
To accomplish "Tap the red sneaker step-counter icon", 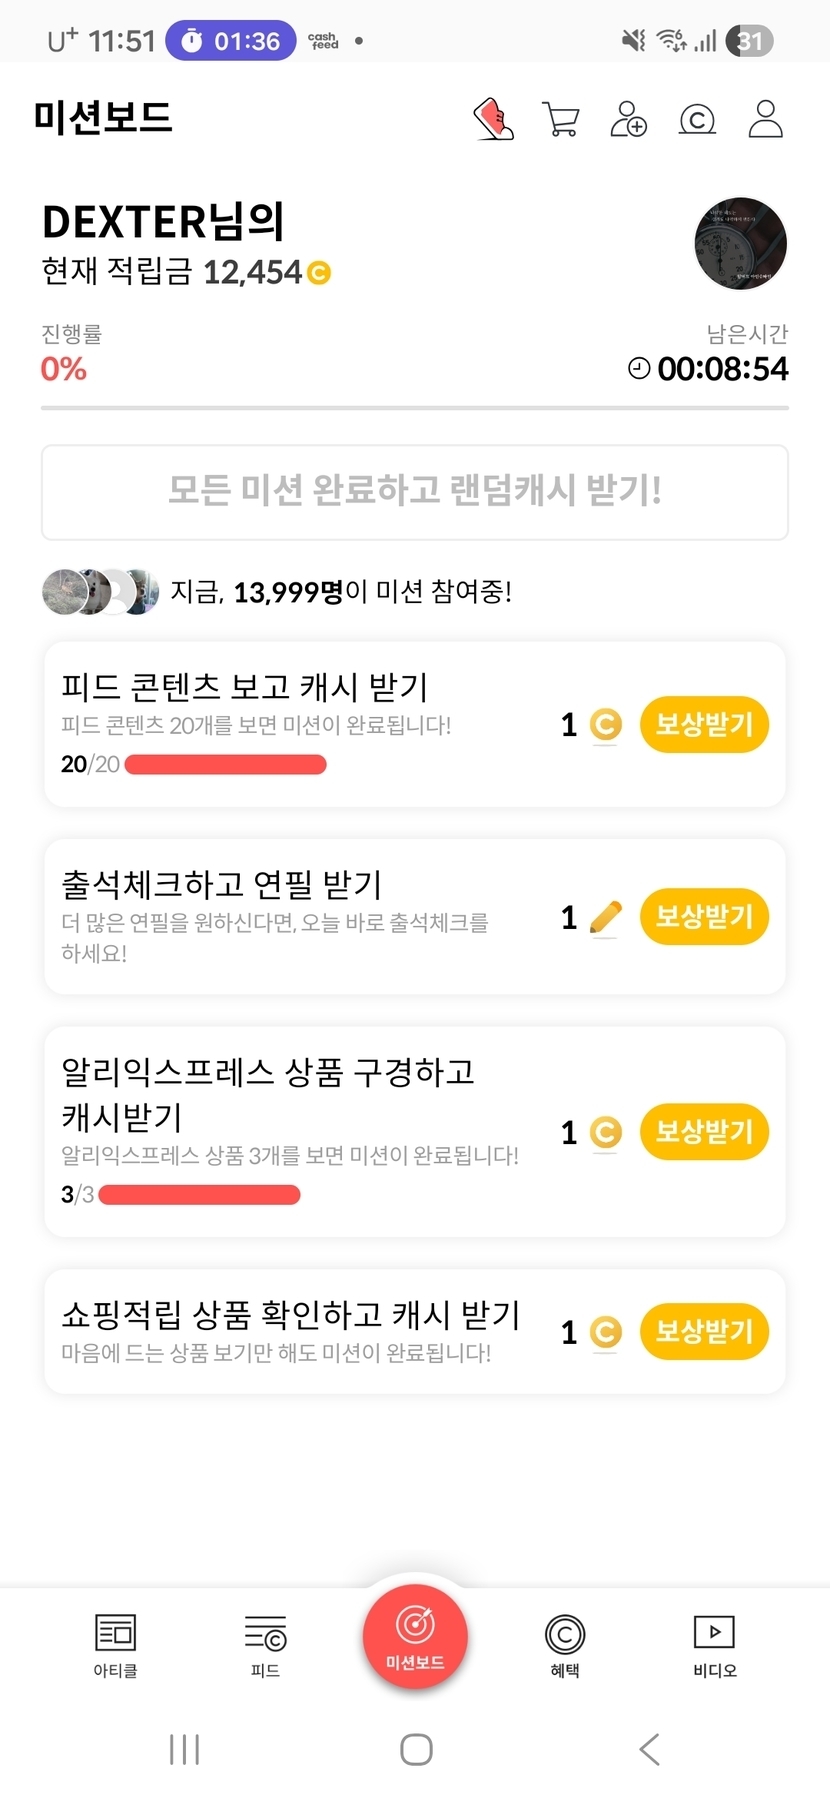I will (493, 119).
